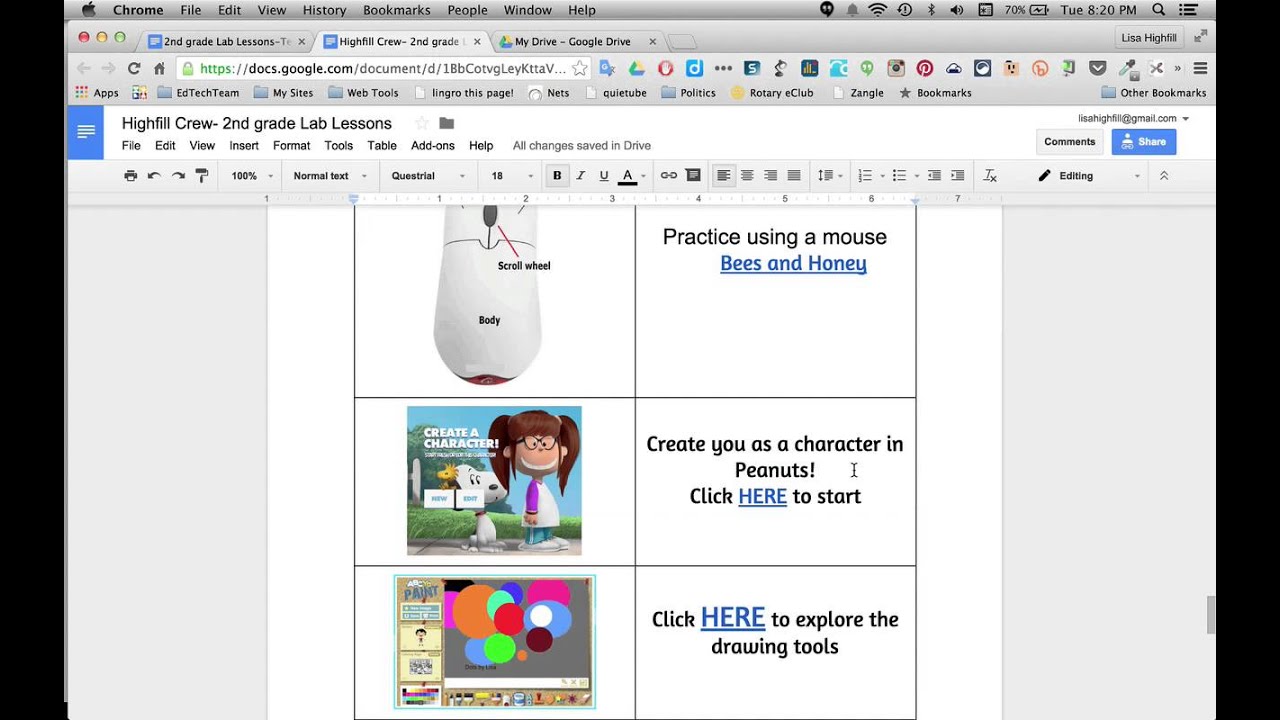Click the blue Share button
This screenshot has width=1280, height=720.
pos(1144,142)
